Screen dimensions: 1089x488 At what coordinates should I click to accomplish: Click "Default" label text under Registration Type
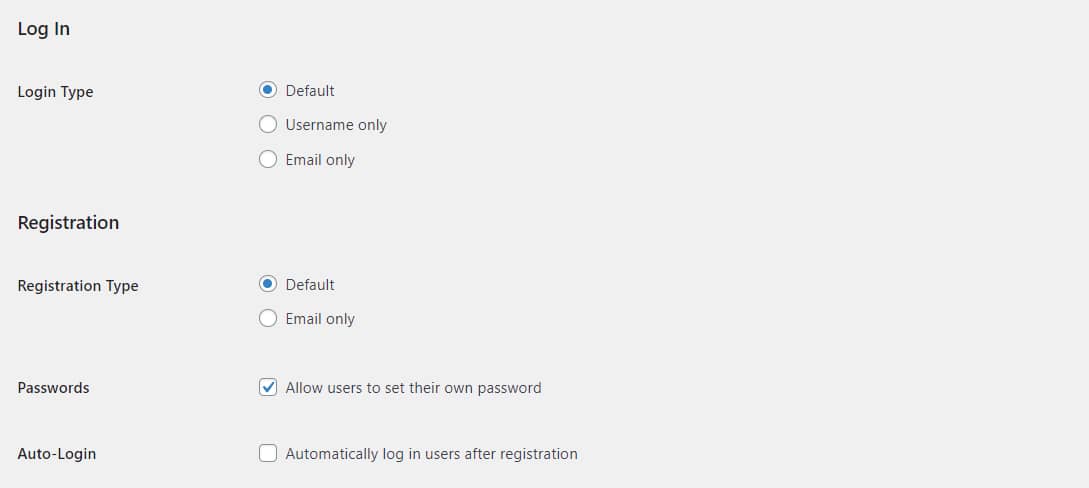[310, 284]
